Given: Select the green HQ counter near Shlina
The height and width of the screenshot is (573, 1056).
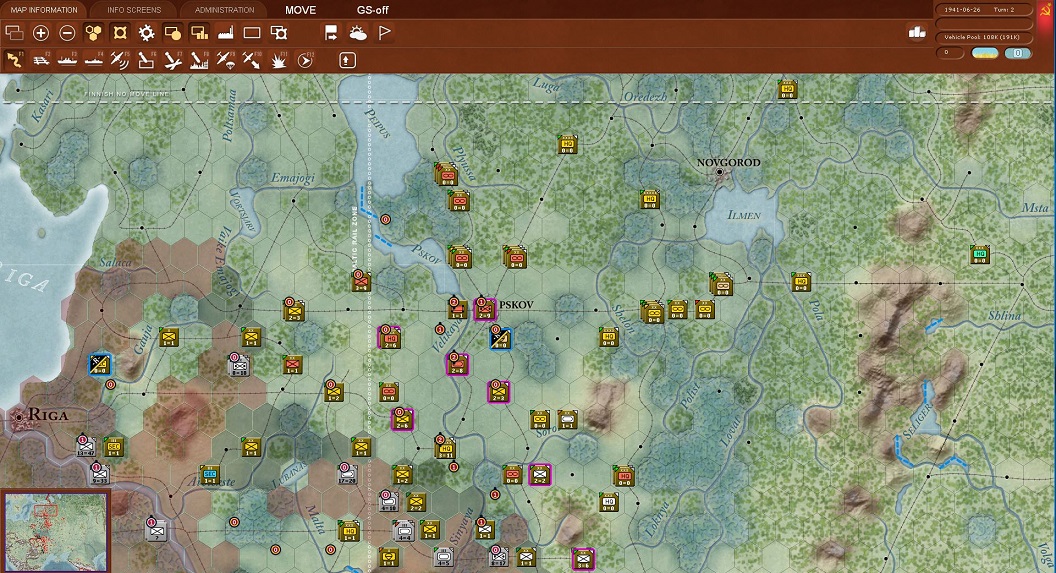Looking at the screenshot, I should [x=980, y=255].
